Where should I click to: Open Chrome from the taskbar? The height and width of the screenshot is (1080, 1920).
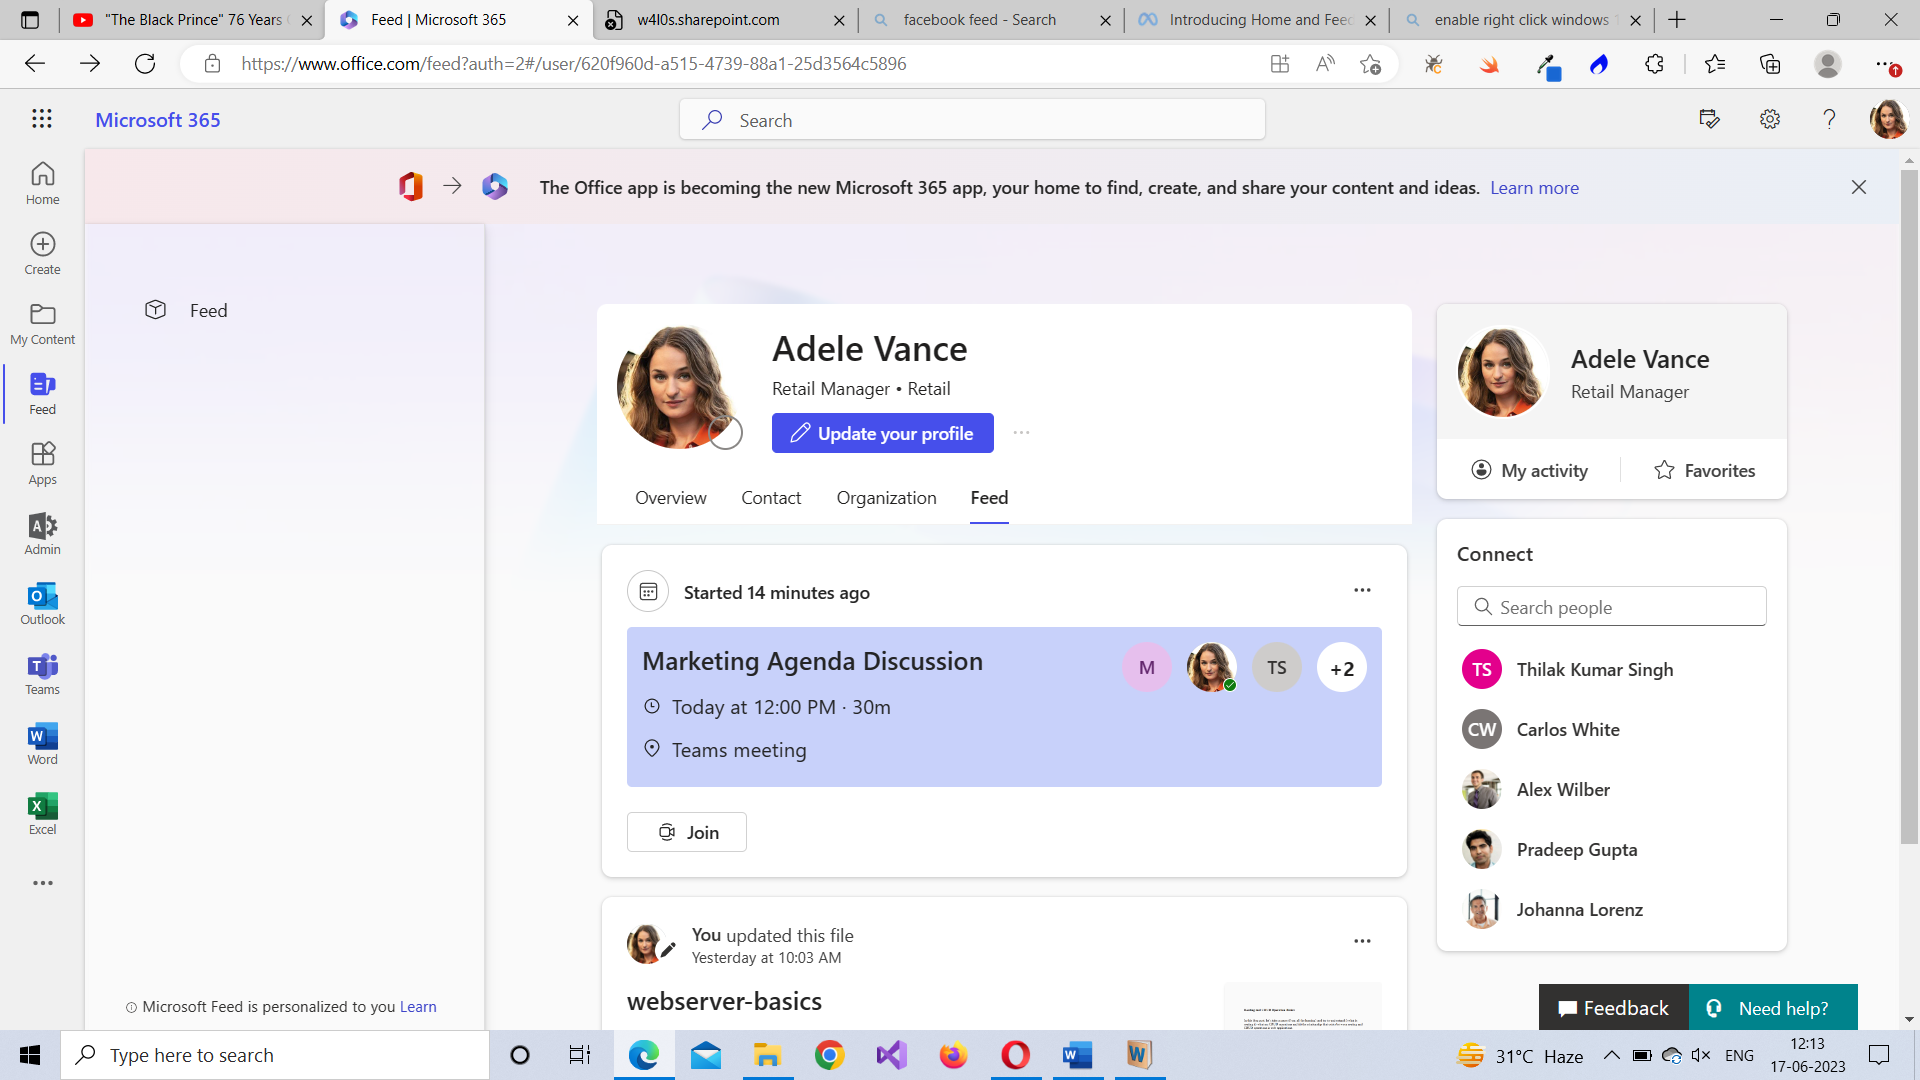tap(829, 1055)
